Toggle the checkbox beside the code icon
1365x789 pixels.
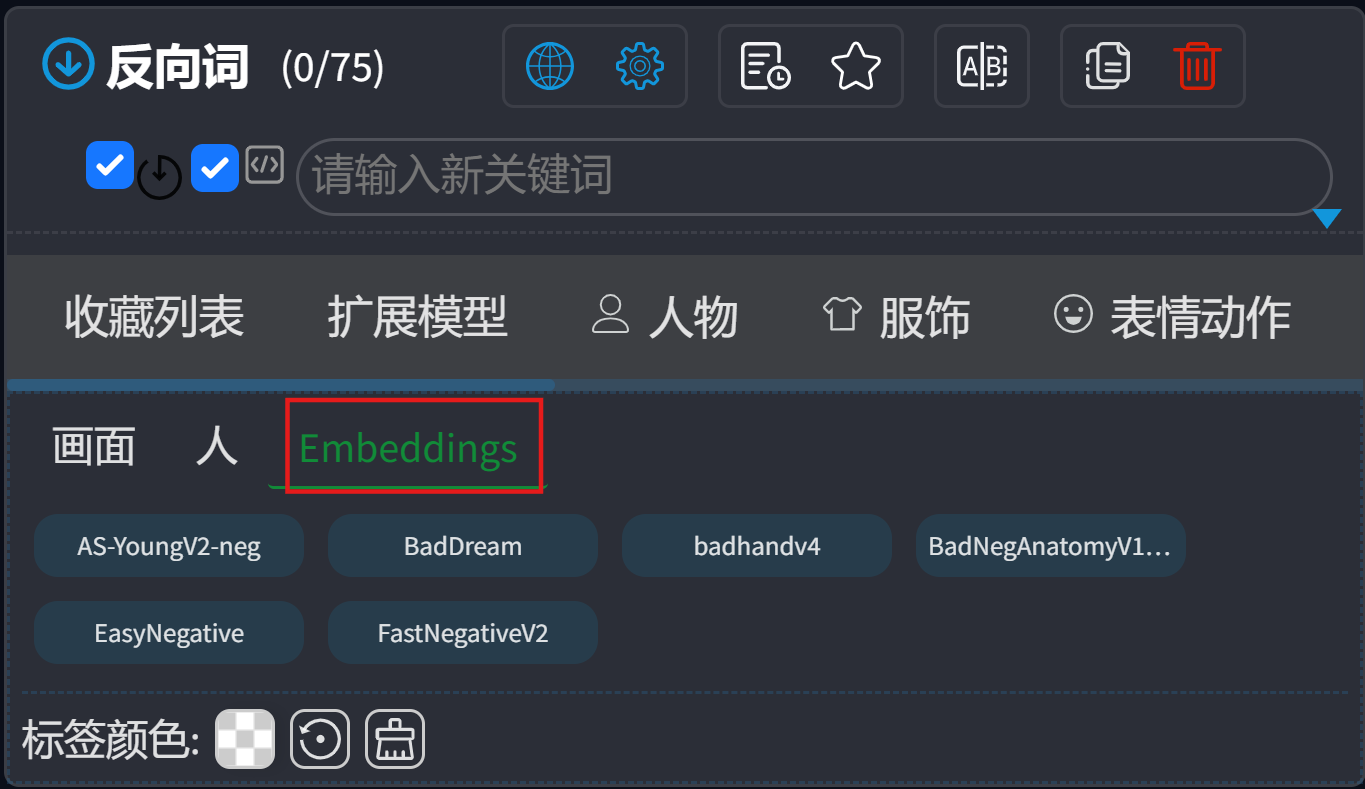click(x=215, y=167)
